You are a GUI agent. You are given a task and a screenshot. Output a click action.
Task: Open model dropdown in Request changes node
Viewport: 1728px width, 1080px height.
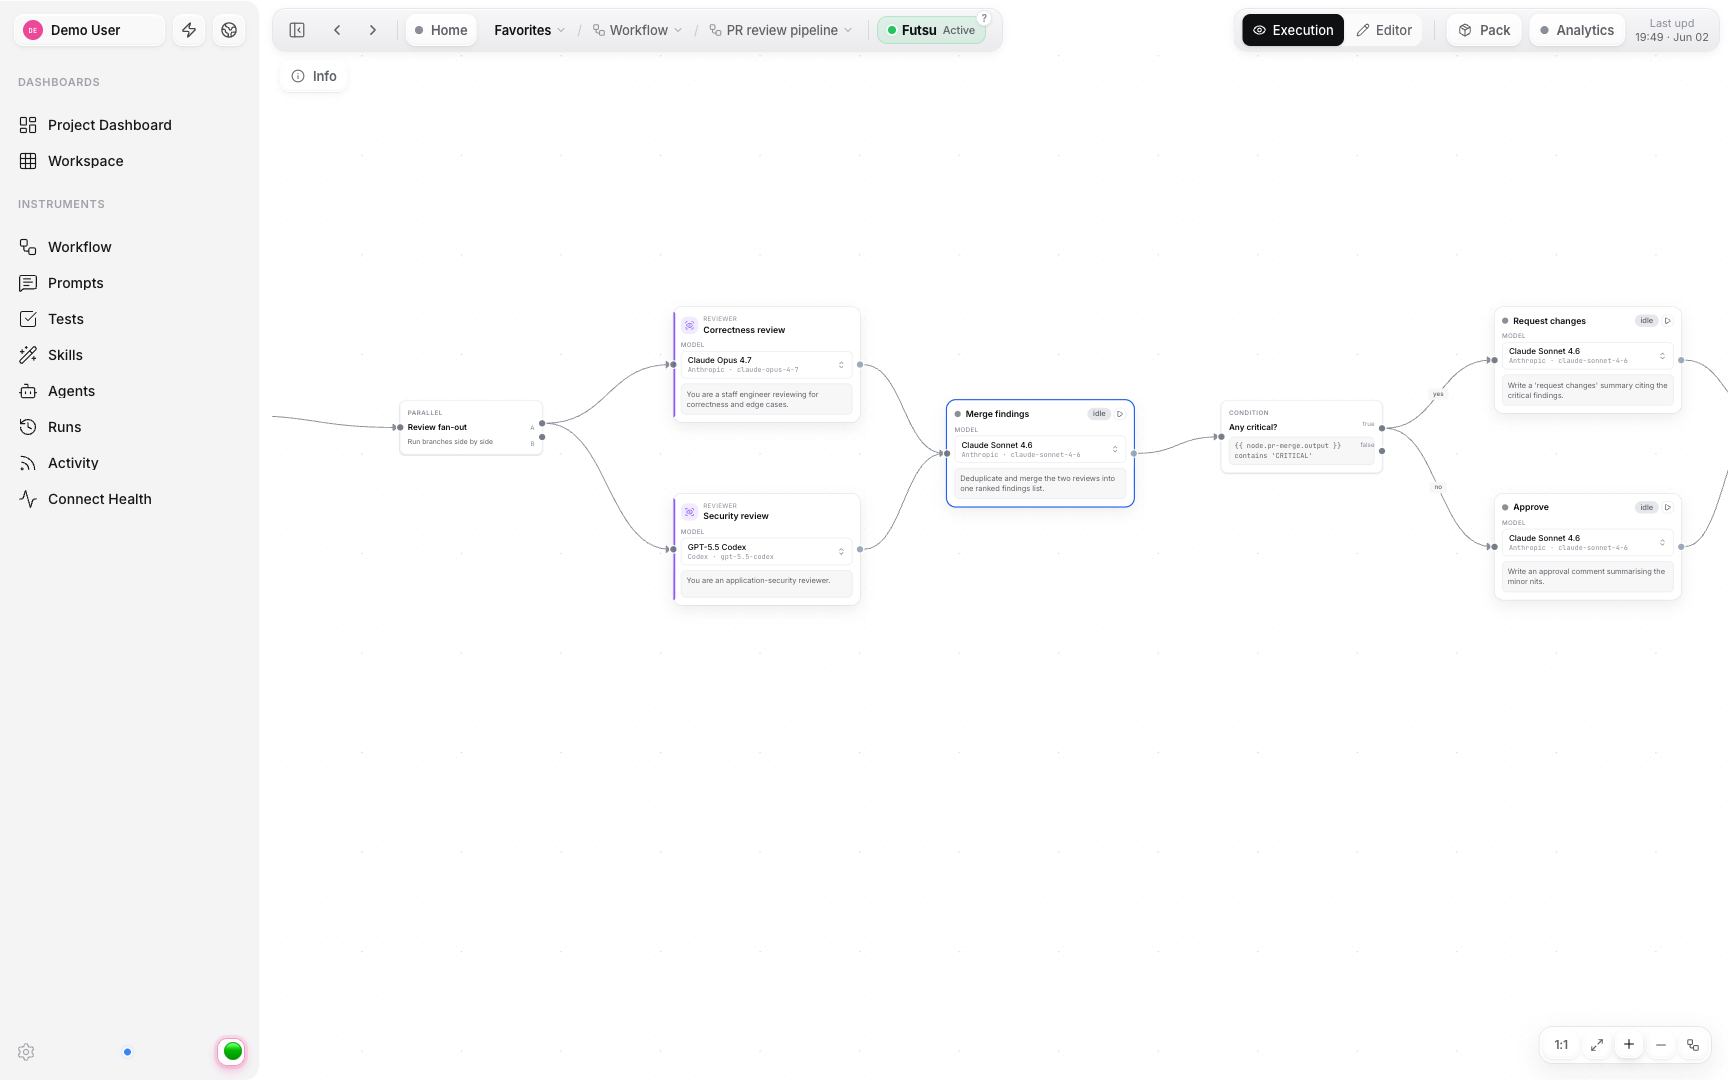[1588, 356]
